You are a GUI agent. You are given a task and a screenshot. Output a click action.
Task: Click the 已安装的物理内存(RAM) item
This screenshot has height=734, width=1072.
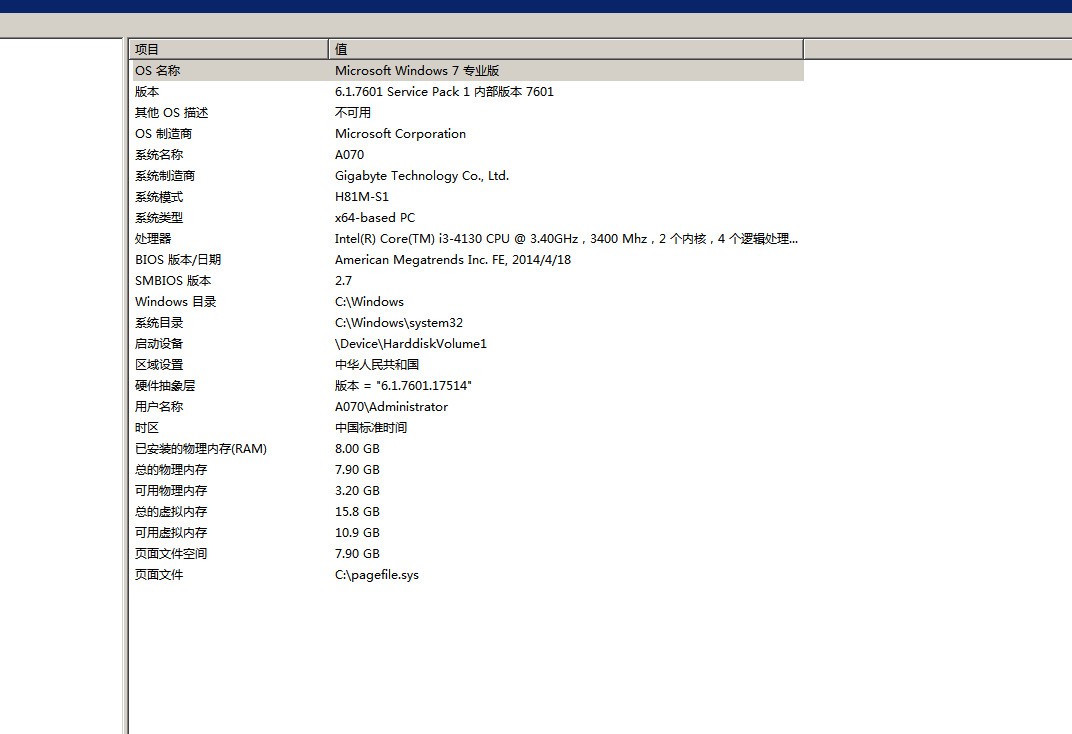(x=200, y=449)
